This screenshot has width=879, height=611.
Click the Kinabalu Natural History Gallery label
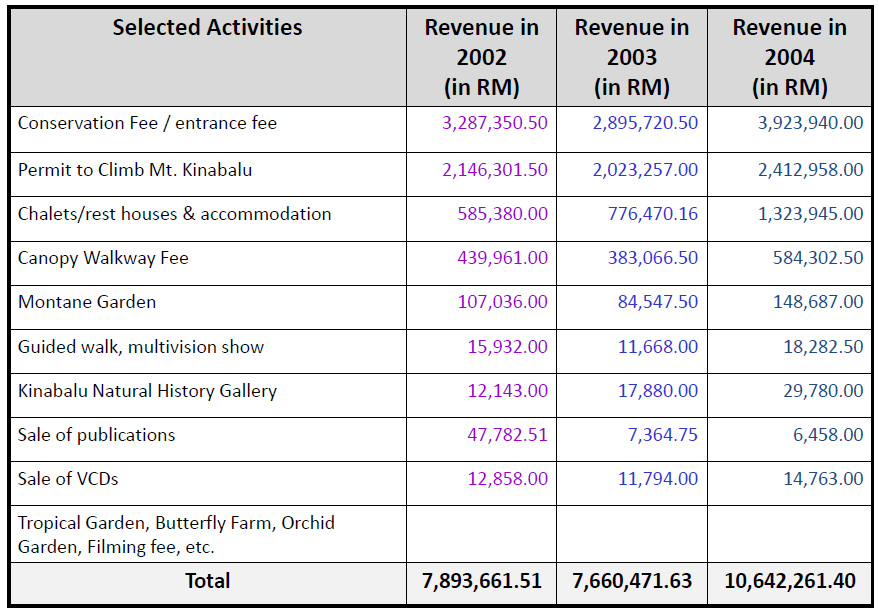click(147, 391)
